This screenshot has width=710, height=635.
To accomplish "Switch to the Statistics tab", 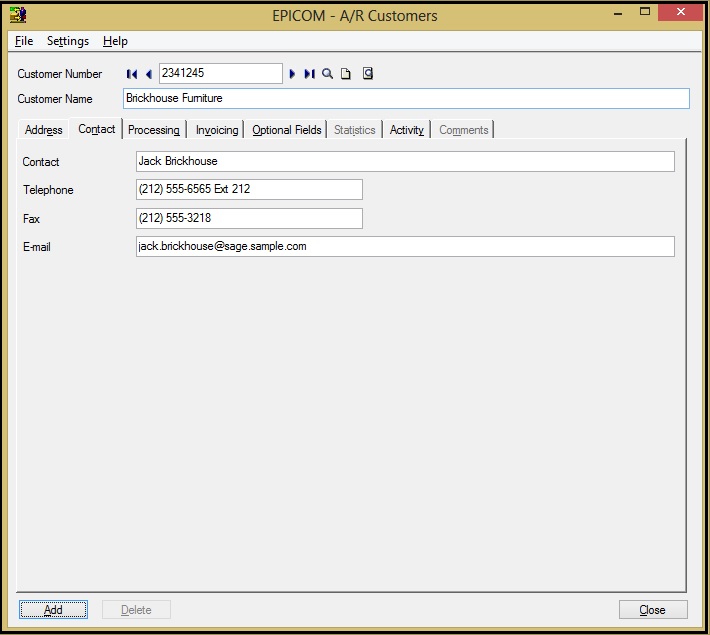I will [355, 130].
